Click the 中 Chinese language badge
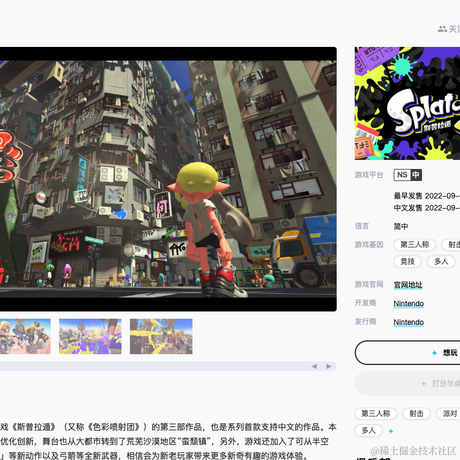 coord(416,175)
